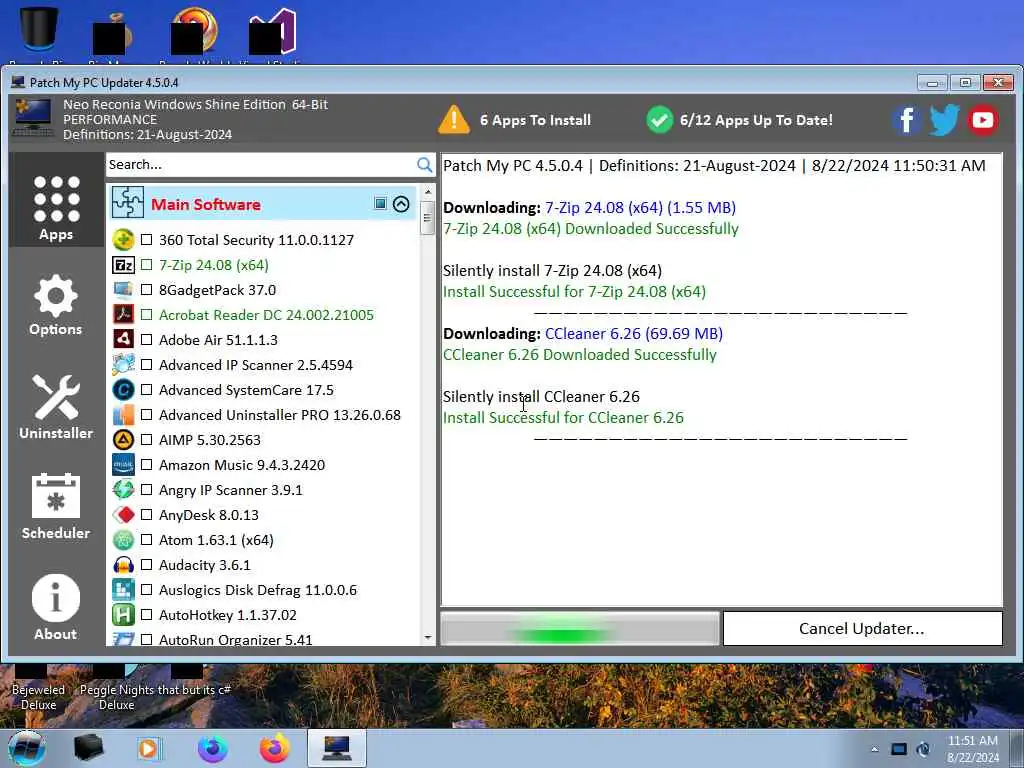The height and width of the screenshot is (768, 1024).
Task: Check the 7-Zip 24.08 (x64) checkbox
Action: point(147,264)
